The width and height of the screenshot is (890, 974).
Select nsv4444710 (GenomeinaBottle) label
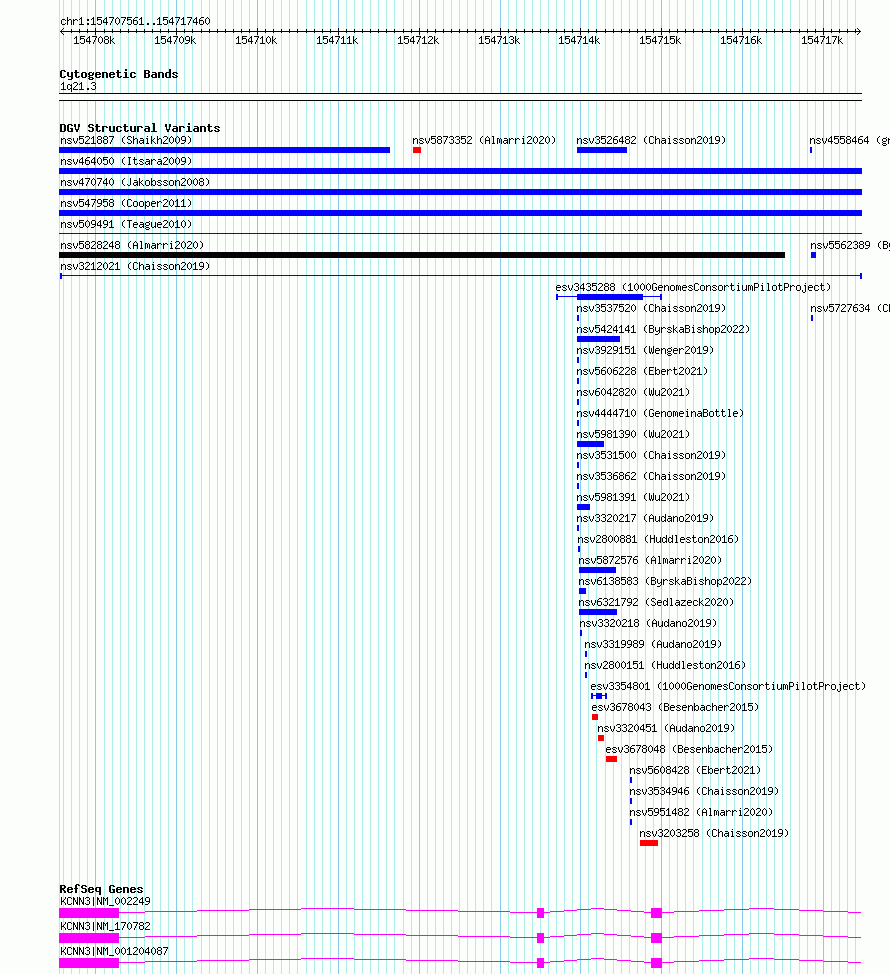click(660, 414)
